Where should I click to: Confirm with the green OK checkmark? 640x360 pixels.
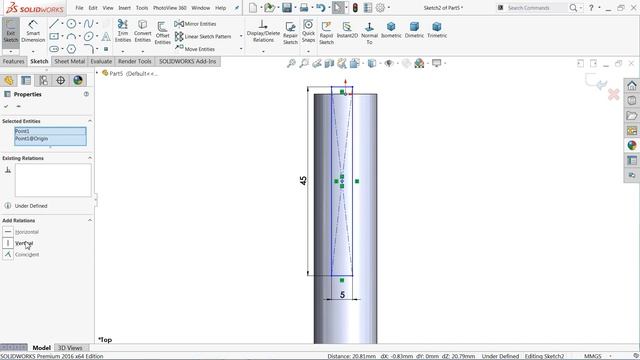click(x=6, y=107)
